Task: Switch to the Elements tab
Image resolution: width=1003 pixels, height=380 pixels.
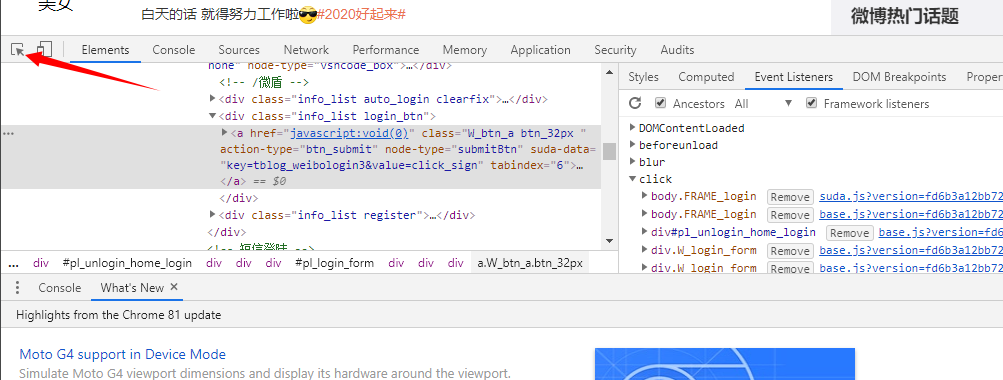Action: [x=106, y=50]
